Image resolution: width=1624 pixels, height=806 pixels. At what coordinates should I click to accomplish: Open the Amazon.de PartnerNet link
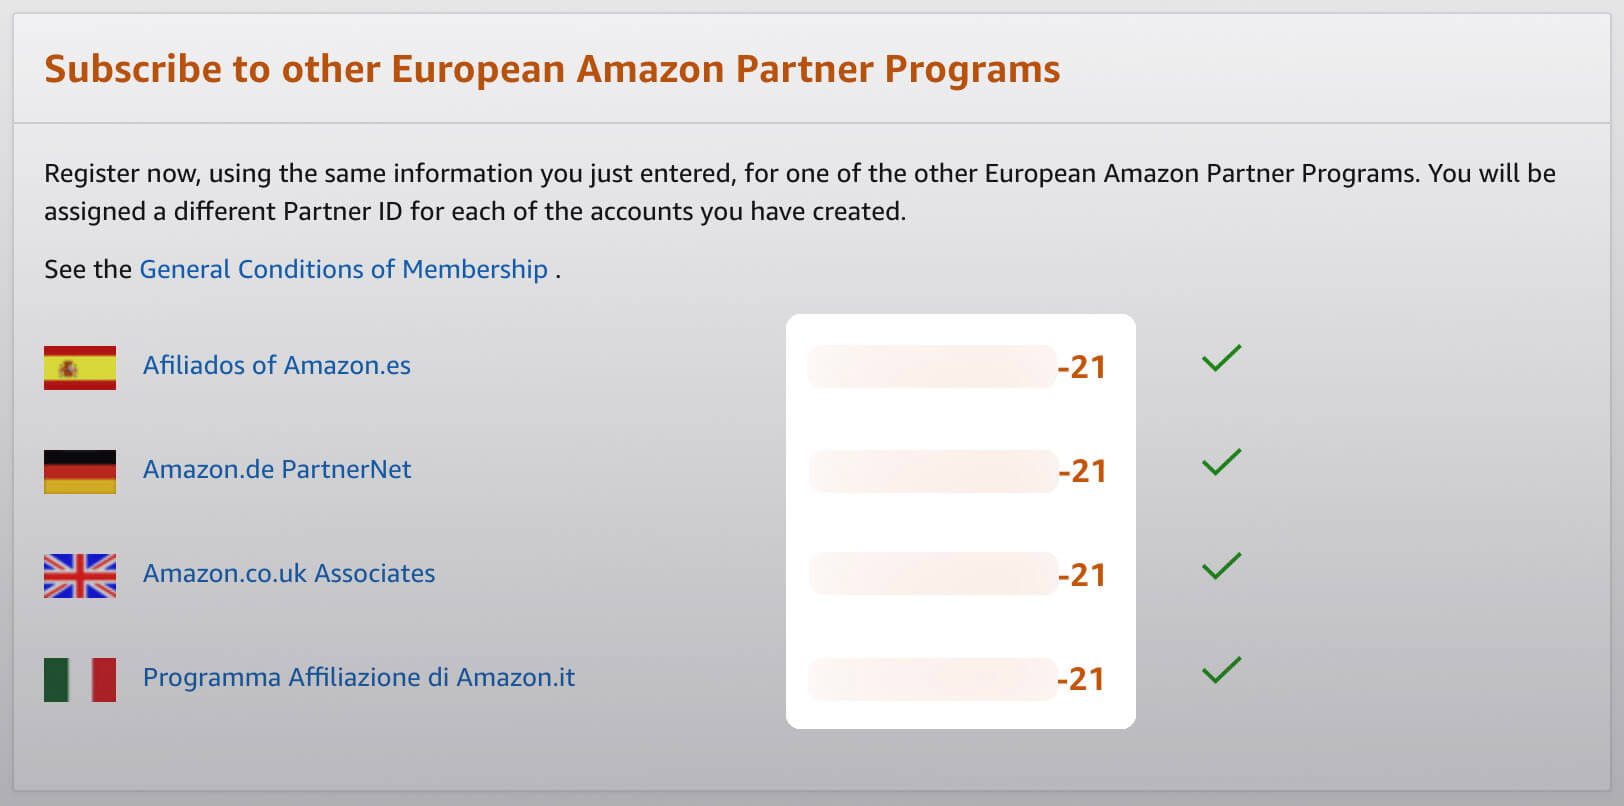pos(277,470)
